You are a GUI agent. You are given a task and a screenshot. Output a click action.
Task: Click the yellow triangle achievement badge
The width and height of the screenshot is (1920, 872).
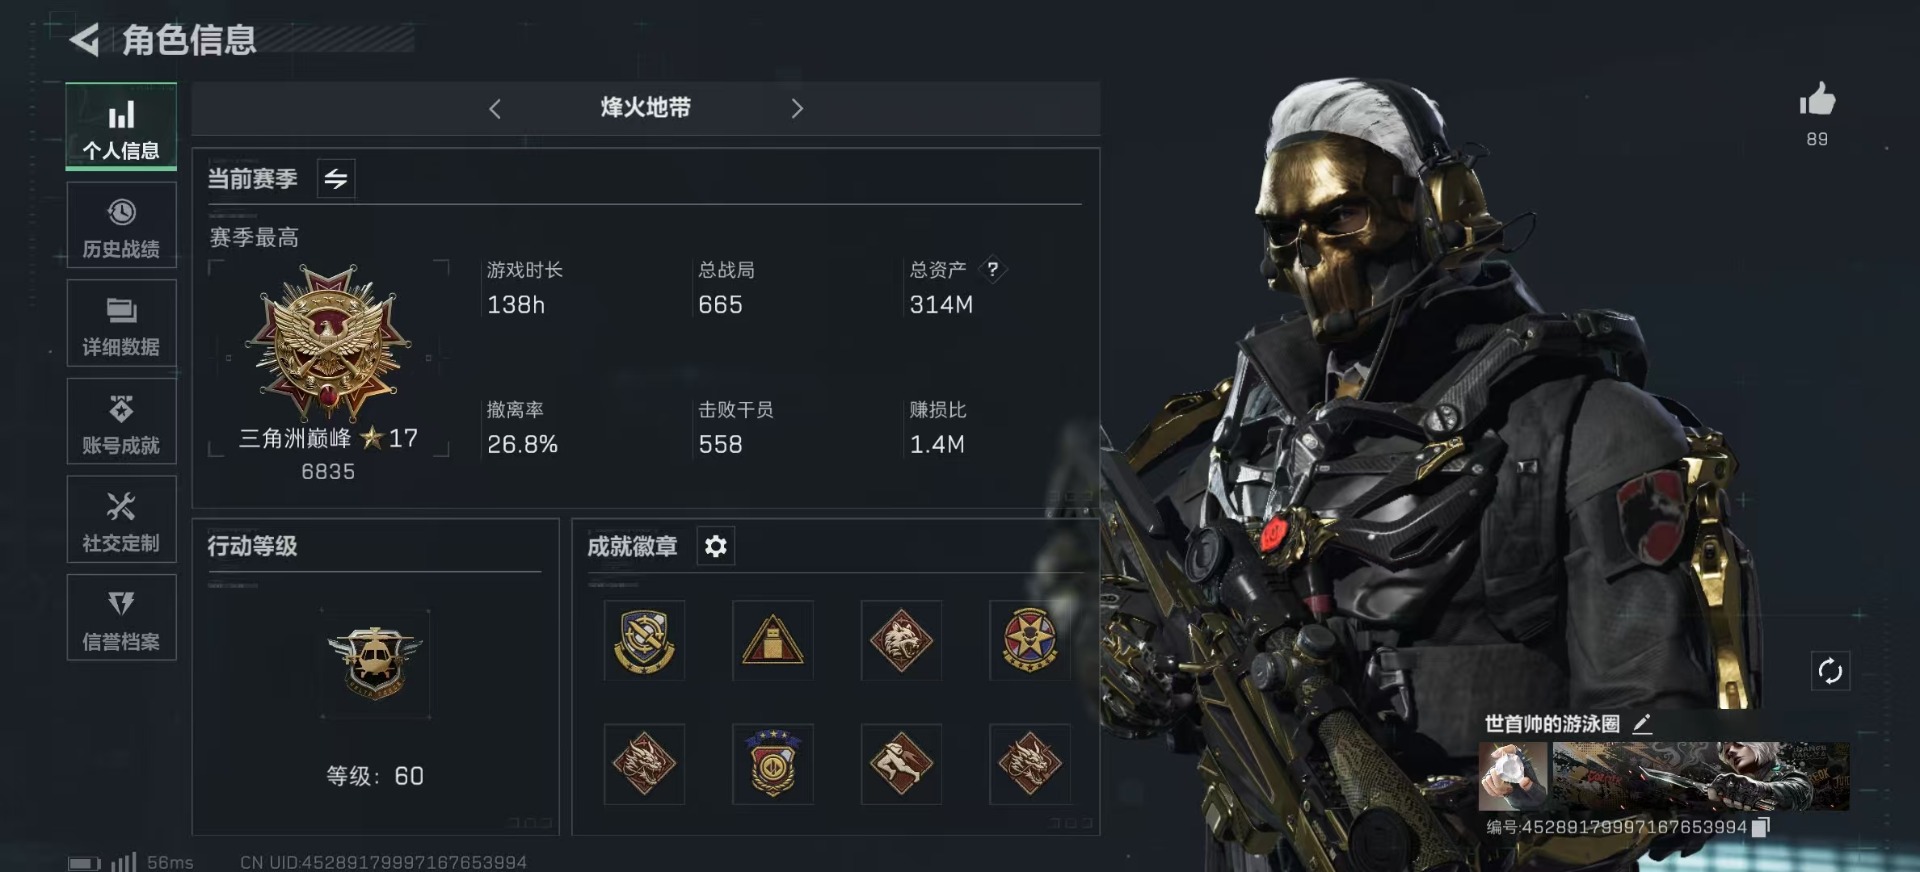pyautogui.click(x=773, y=641)
